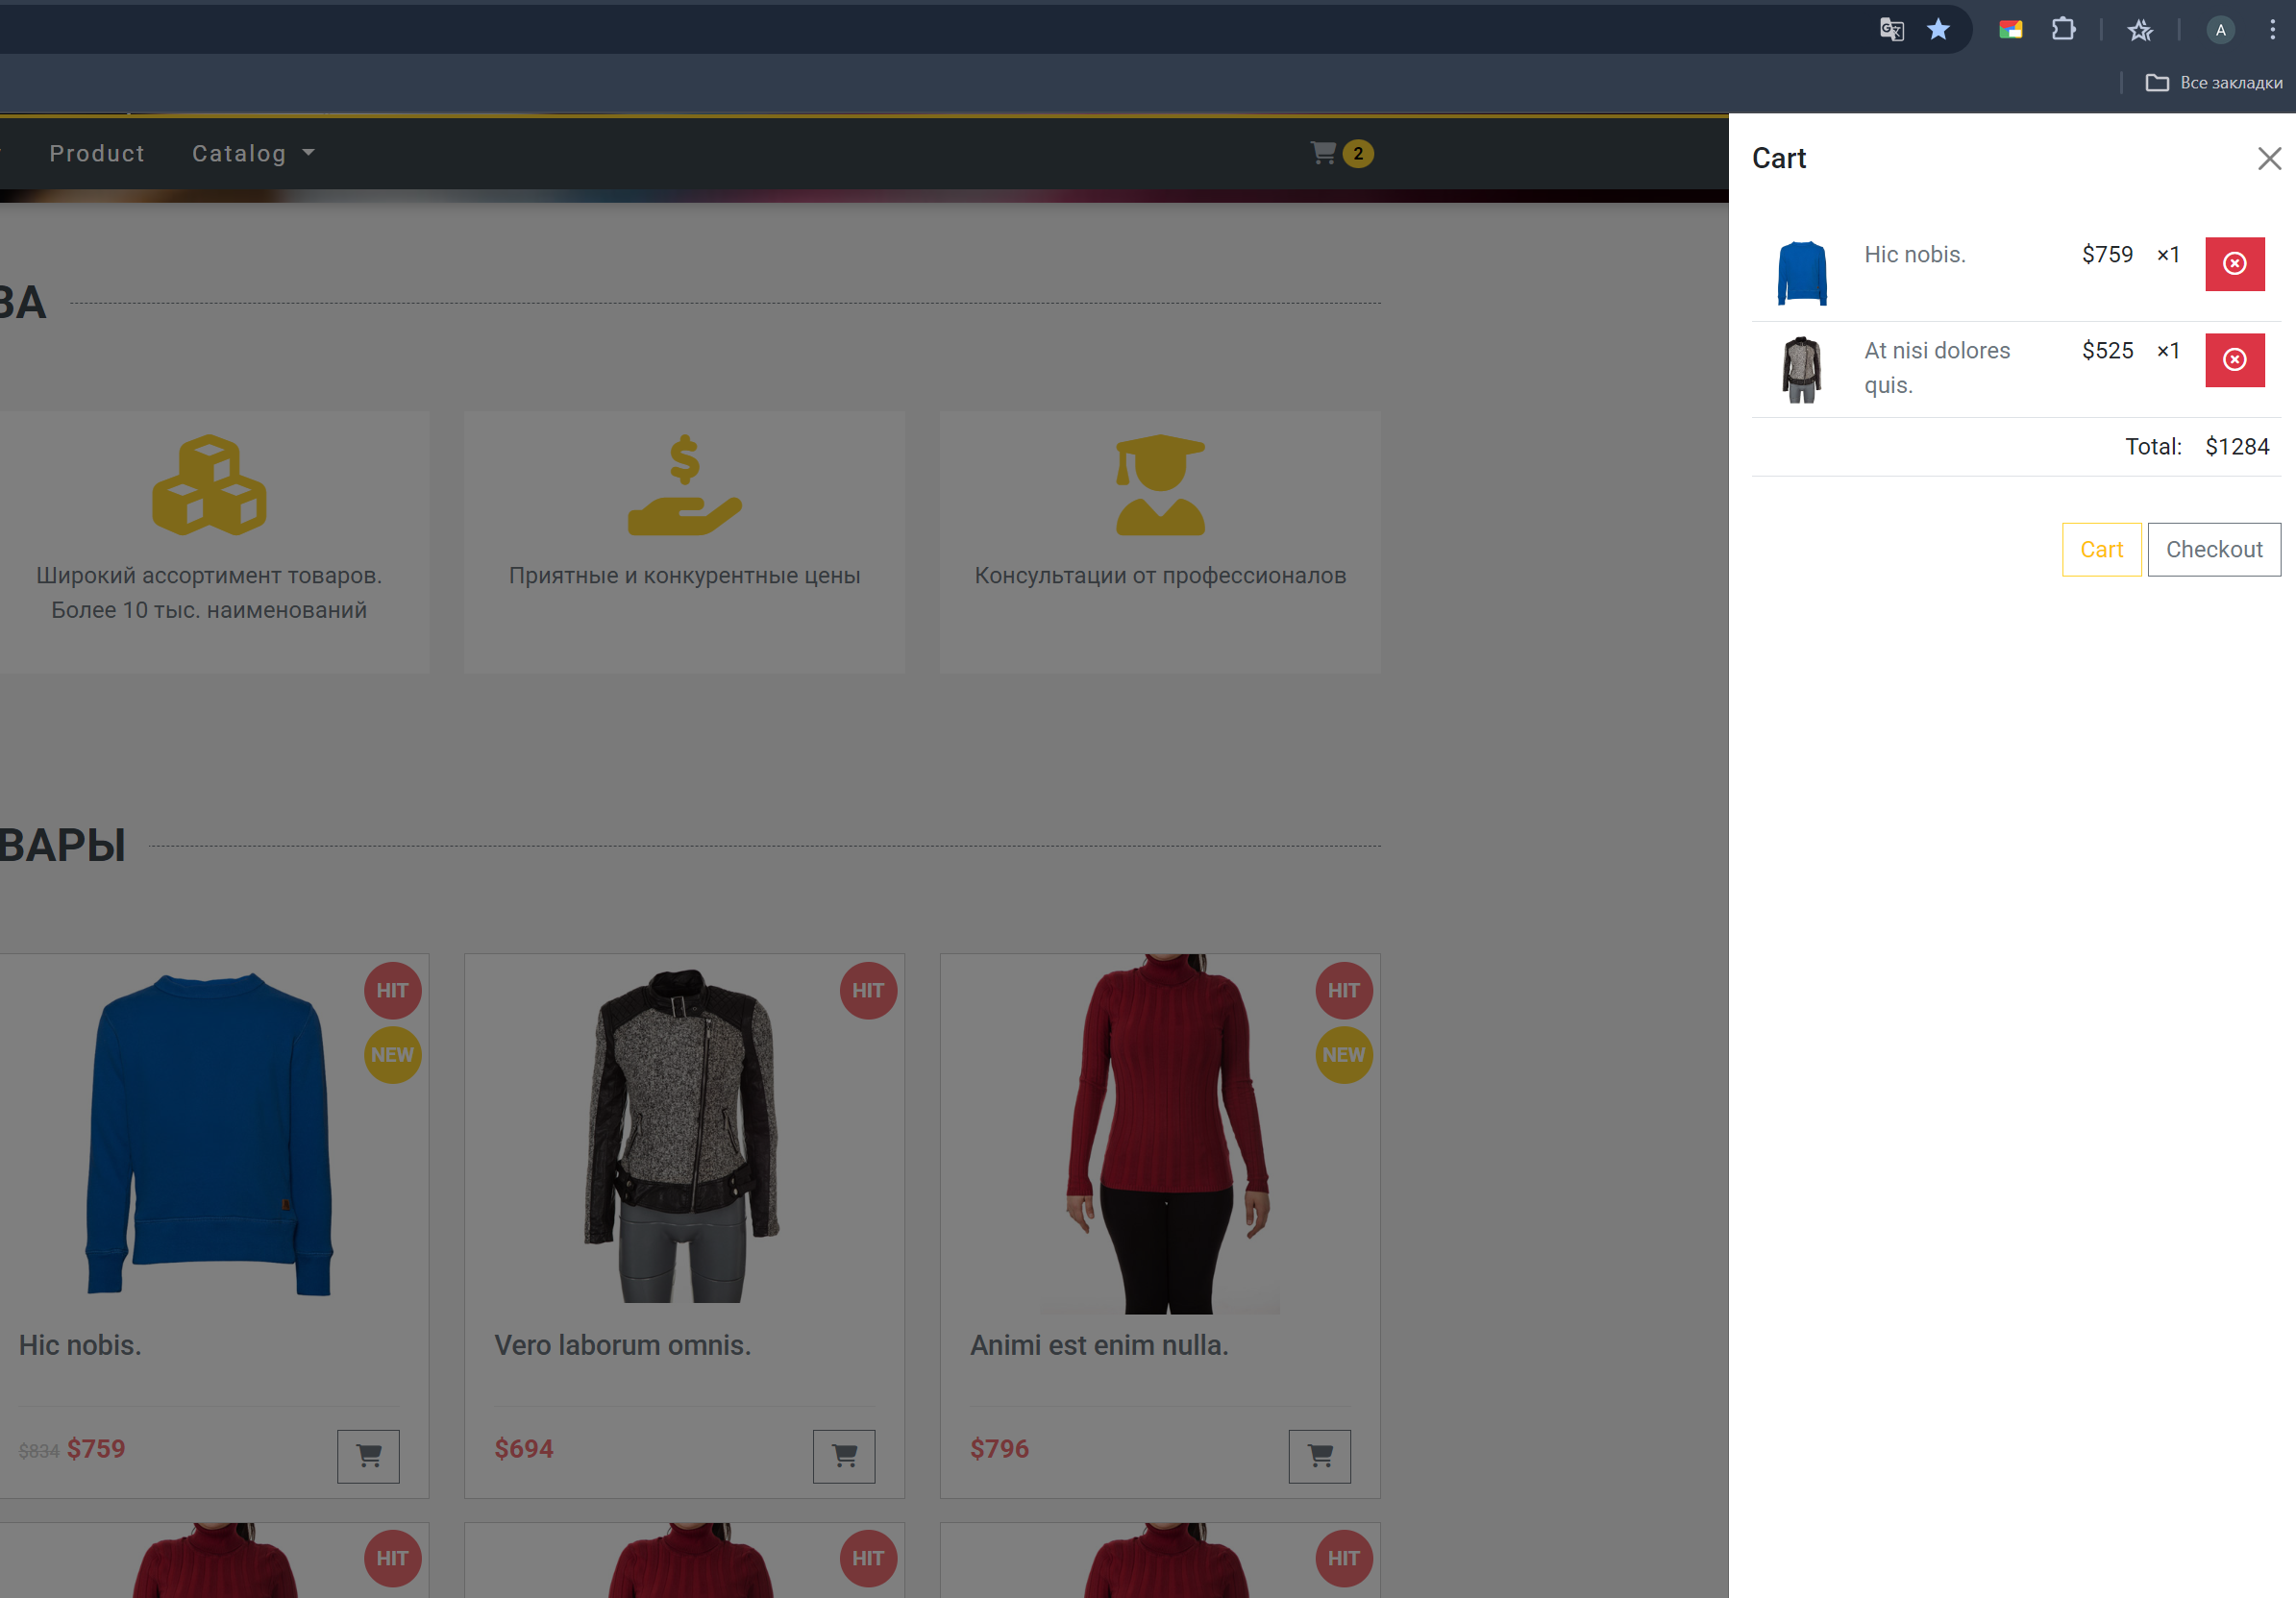The image size is (2296, 1598).
Task: Add Vero laborum omnis to cart
Action: (843, 1456)
